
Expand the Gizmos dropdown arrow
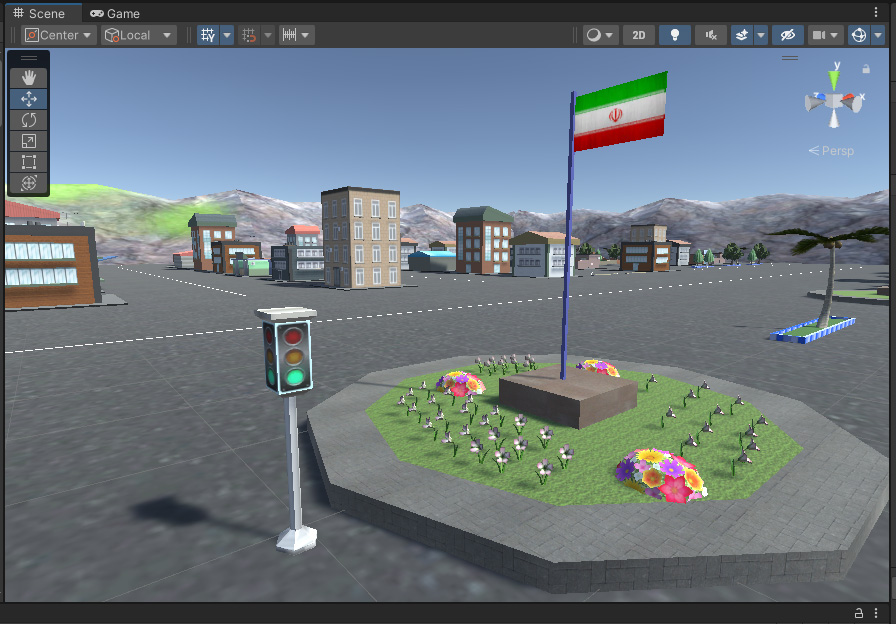point(878,35)
